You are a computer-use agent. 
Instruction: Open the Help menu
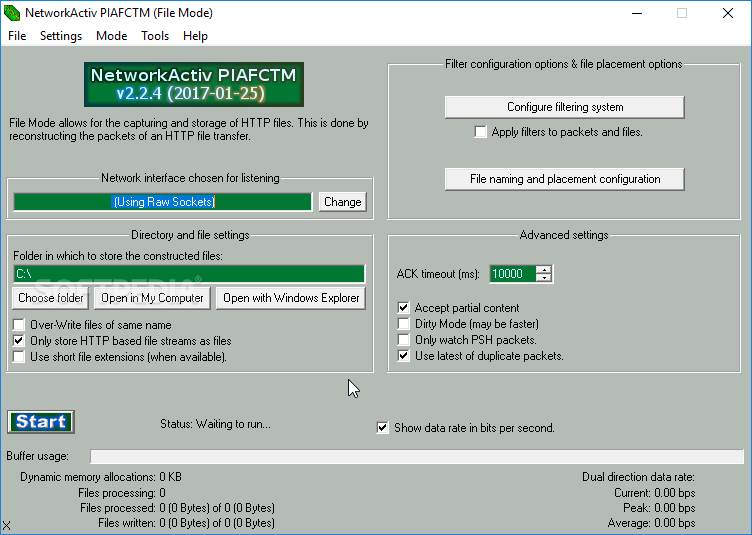pos(195,36)
